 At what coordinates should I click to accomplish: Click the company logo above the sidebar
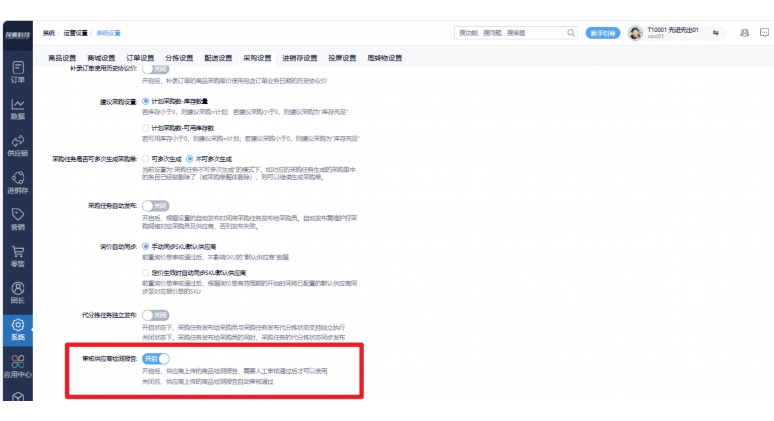pos(18,35)
